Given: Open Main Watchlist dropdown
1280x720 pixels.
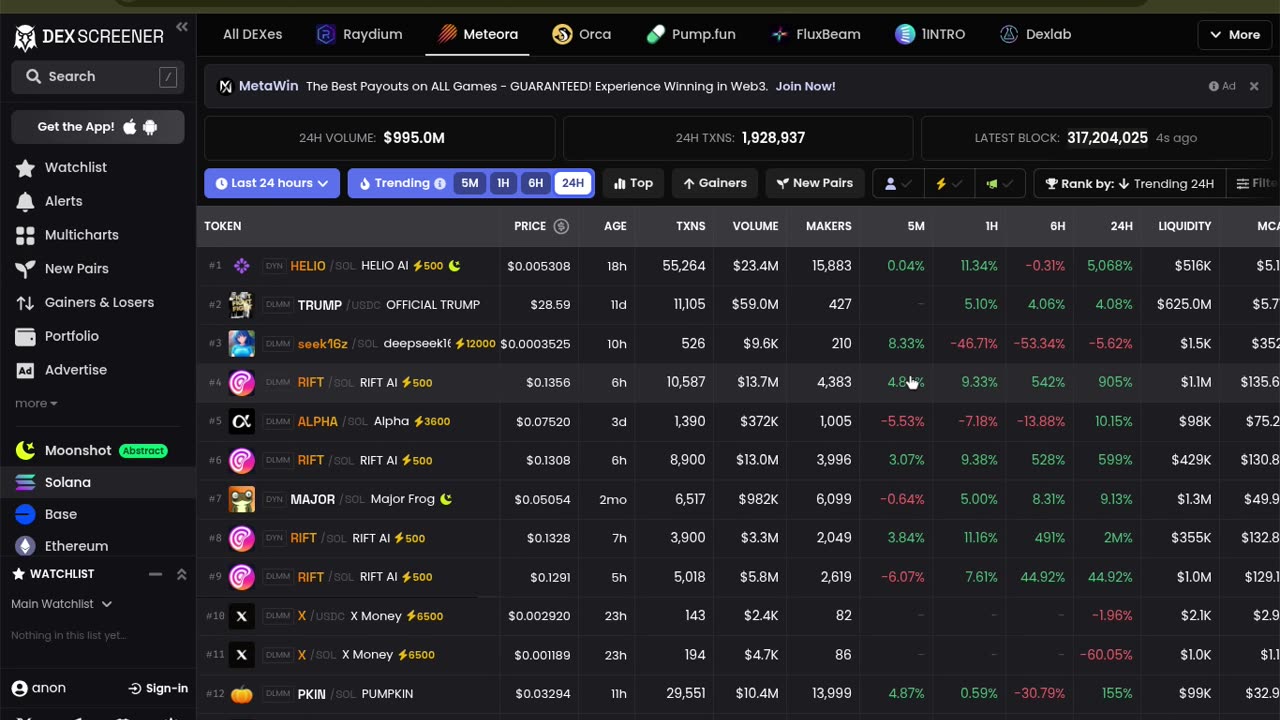Looking at the screenshot, I should coord(62,604).
